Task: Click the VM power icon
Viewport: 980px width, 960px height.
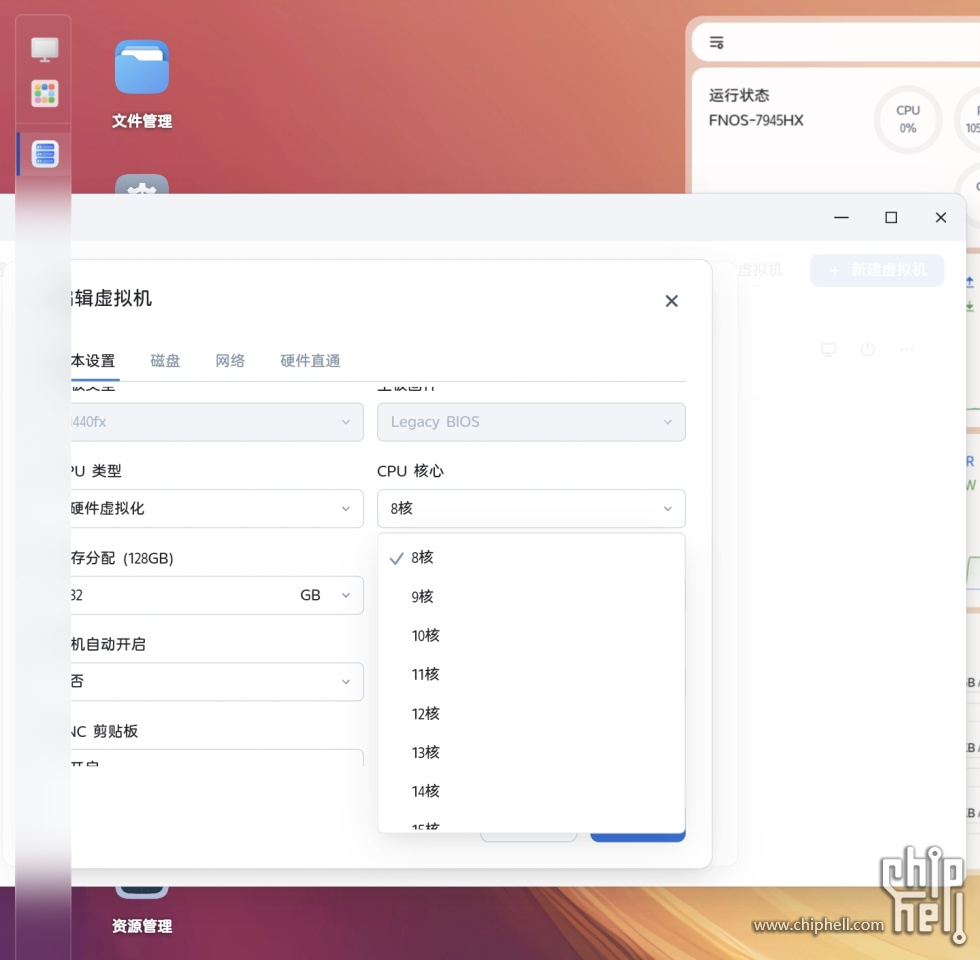Action: (x=867, y=350)
